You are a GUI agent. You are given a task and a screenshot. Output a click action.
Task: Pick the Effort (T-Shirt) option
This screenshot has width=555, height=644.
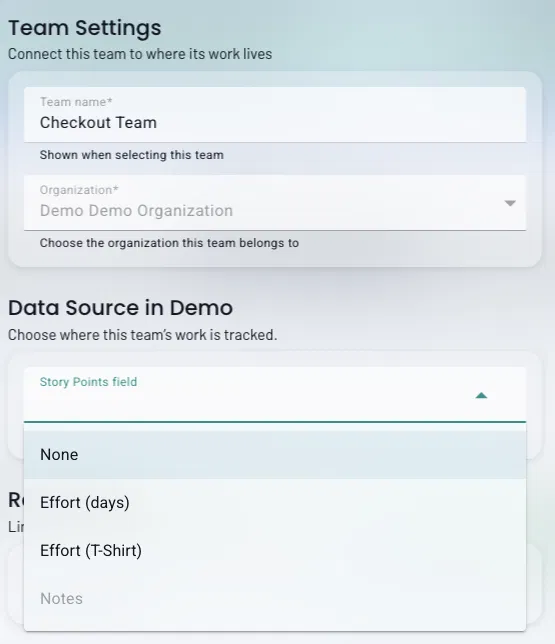click(275, 551)
